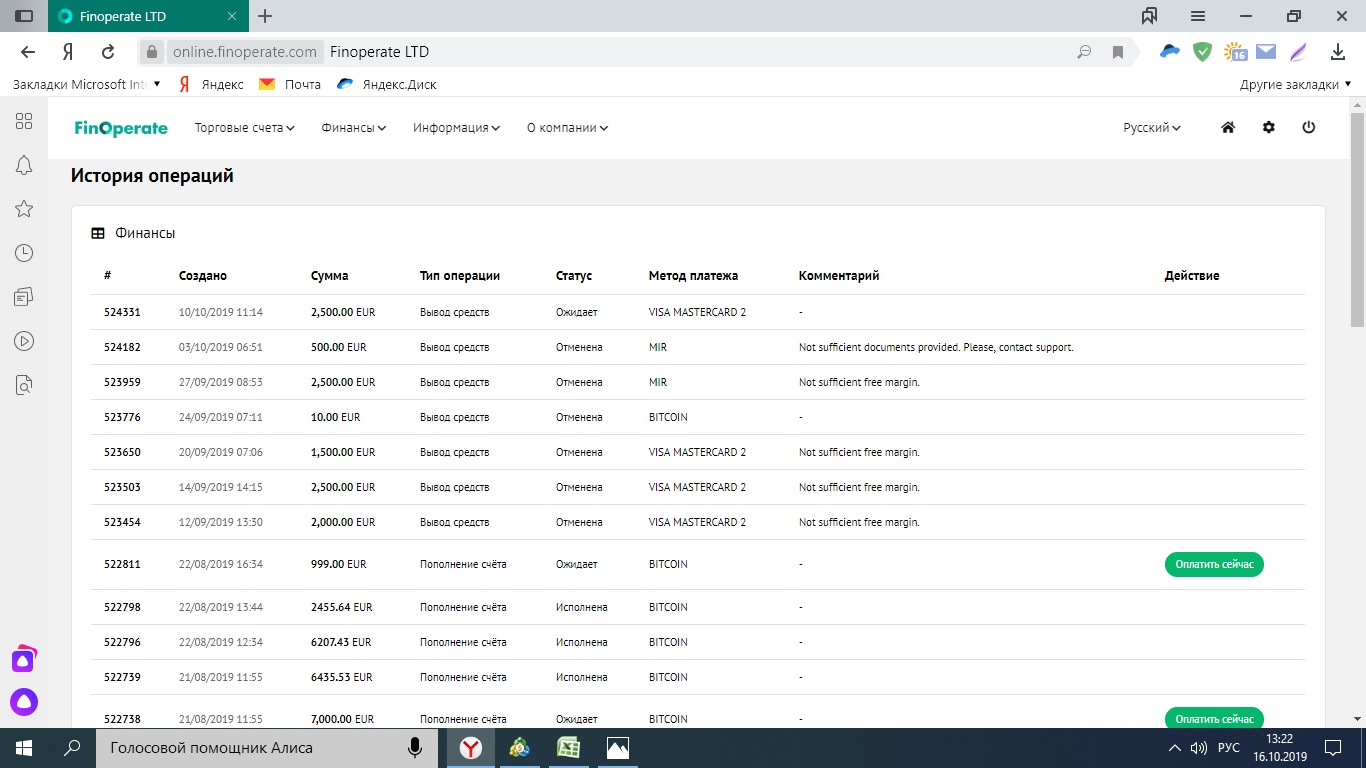Viewport: 1366px width, 768px height.
Task: Click the Not sufficient documents provided comment
Action: pyautogui.click(x=936, y=347)
